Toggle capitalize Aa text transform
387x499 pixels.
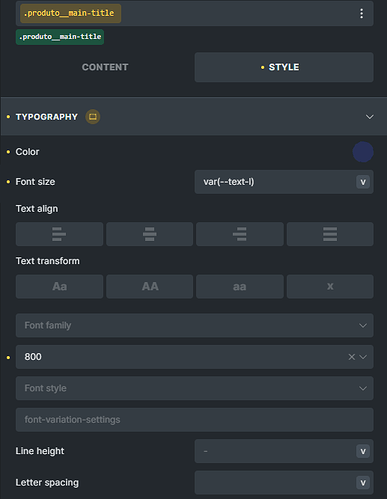59,286
